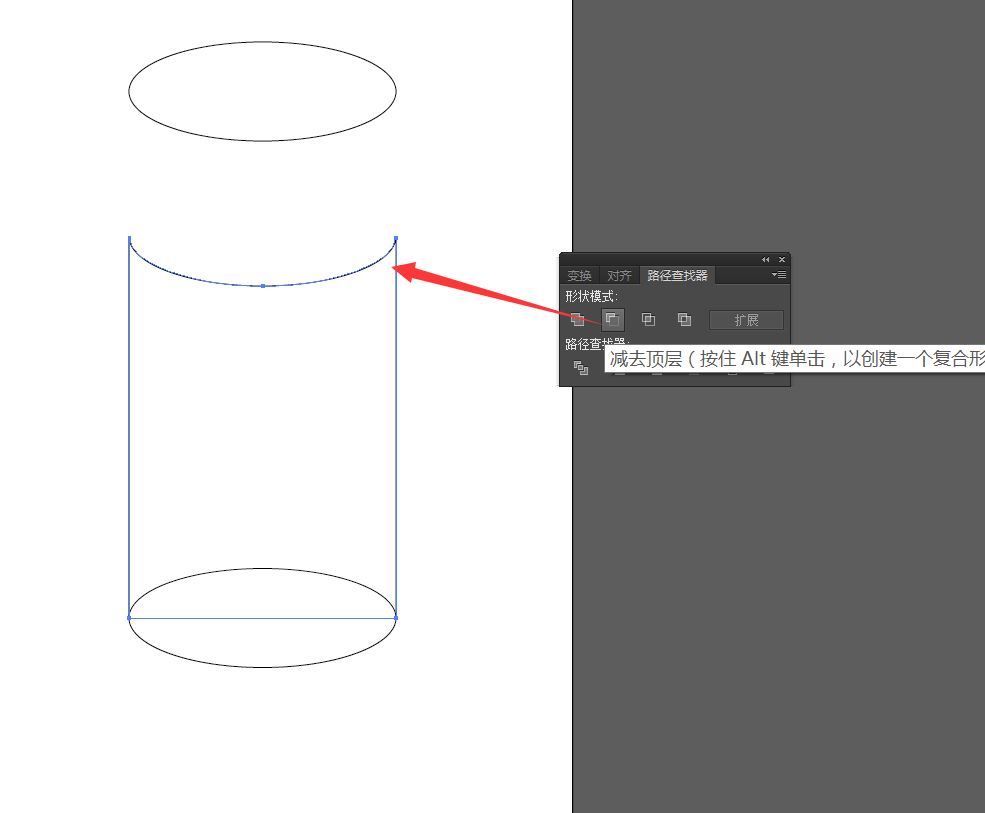Collapse the panel using double-arrow icon
Screen dimensions: 985x813
click(766, 260)
